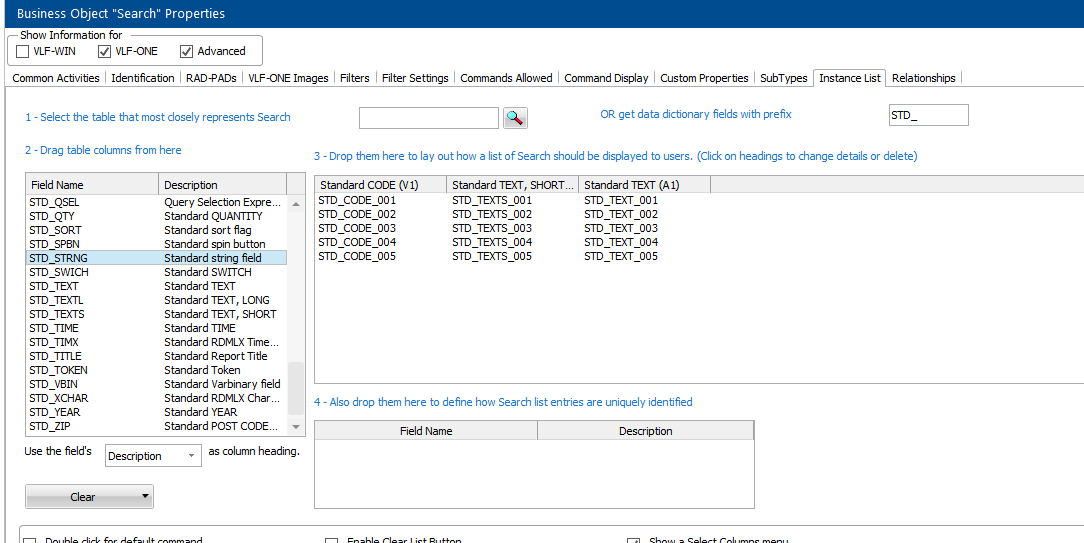Click the Standard CODE (V1) column heading

[380, 185]
